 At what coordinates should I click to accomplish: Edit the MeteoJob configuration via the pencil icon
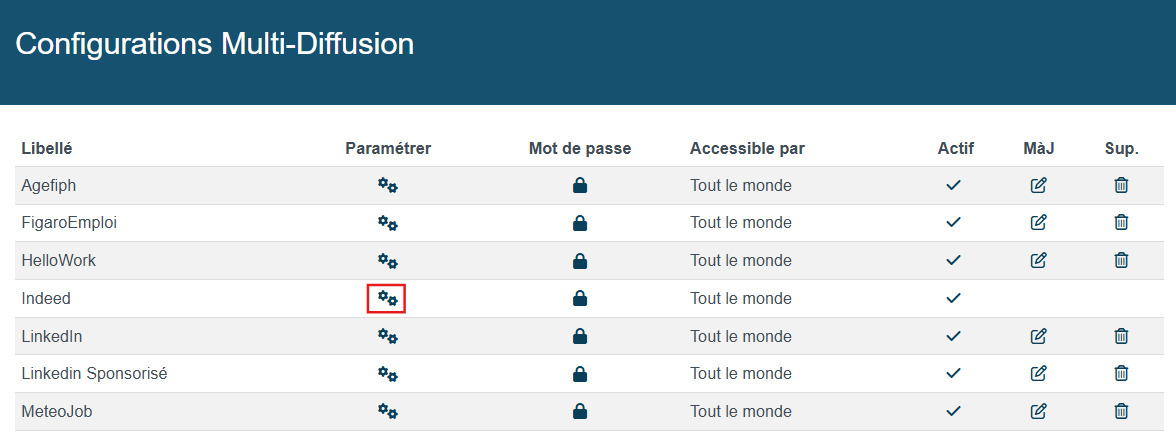1038,411
